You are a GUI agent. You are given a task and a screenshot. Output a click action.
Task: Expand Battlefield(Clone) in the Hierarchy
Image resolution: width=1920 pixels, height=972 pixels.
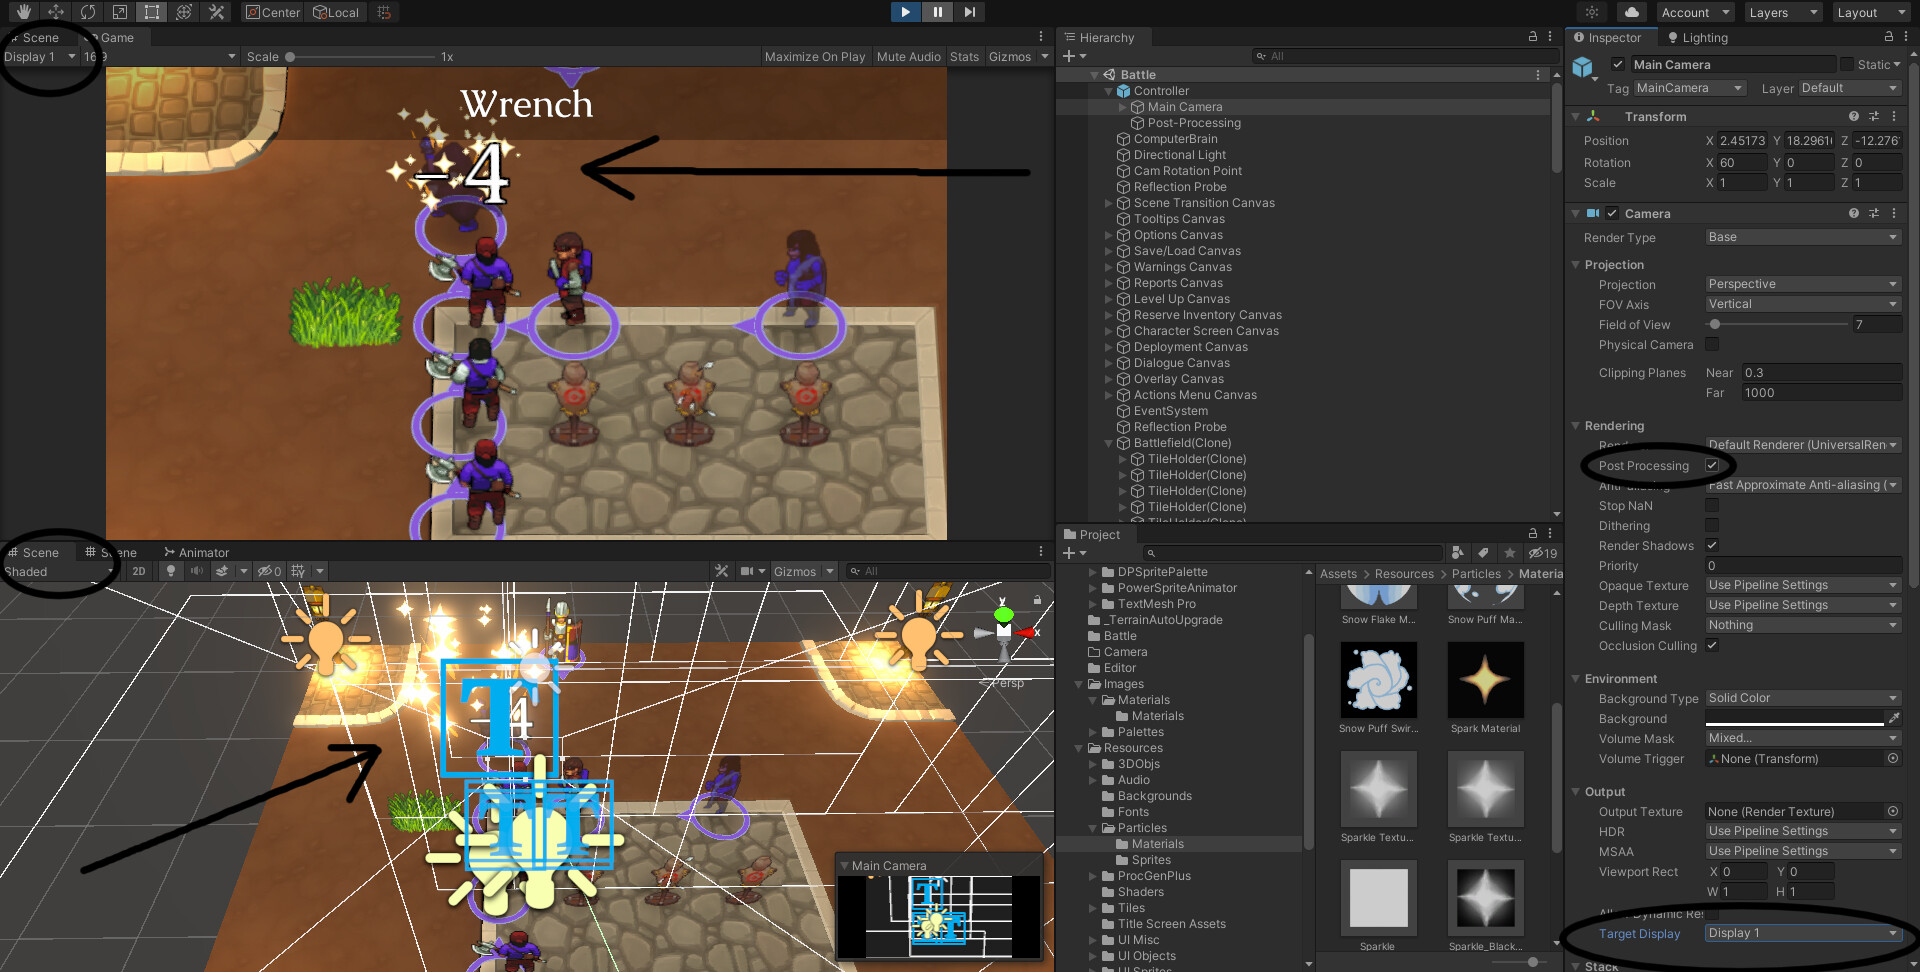1108,443
